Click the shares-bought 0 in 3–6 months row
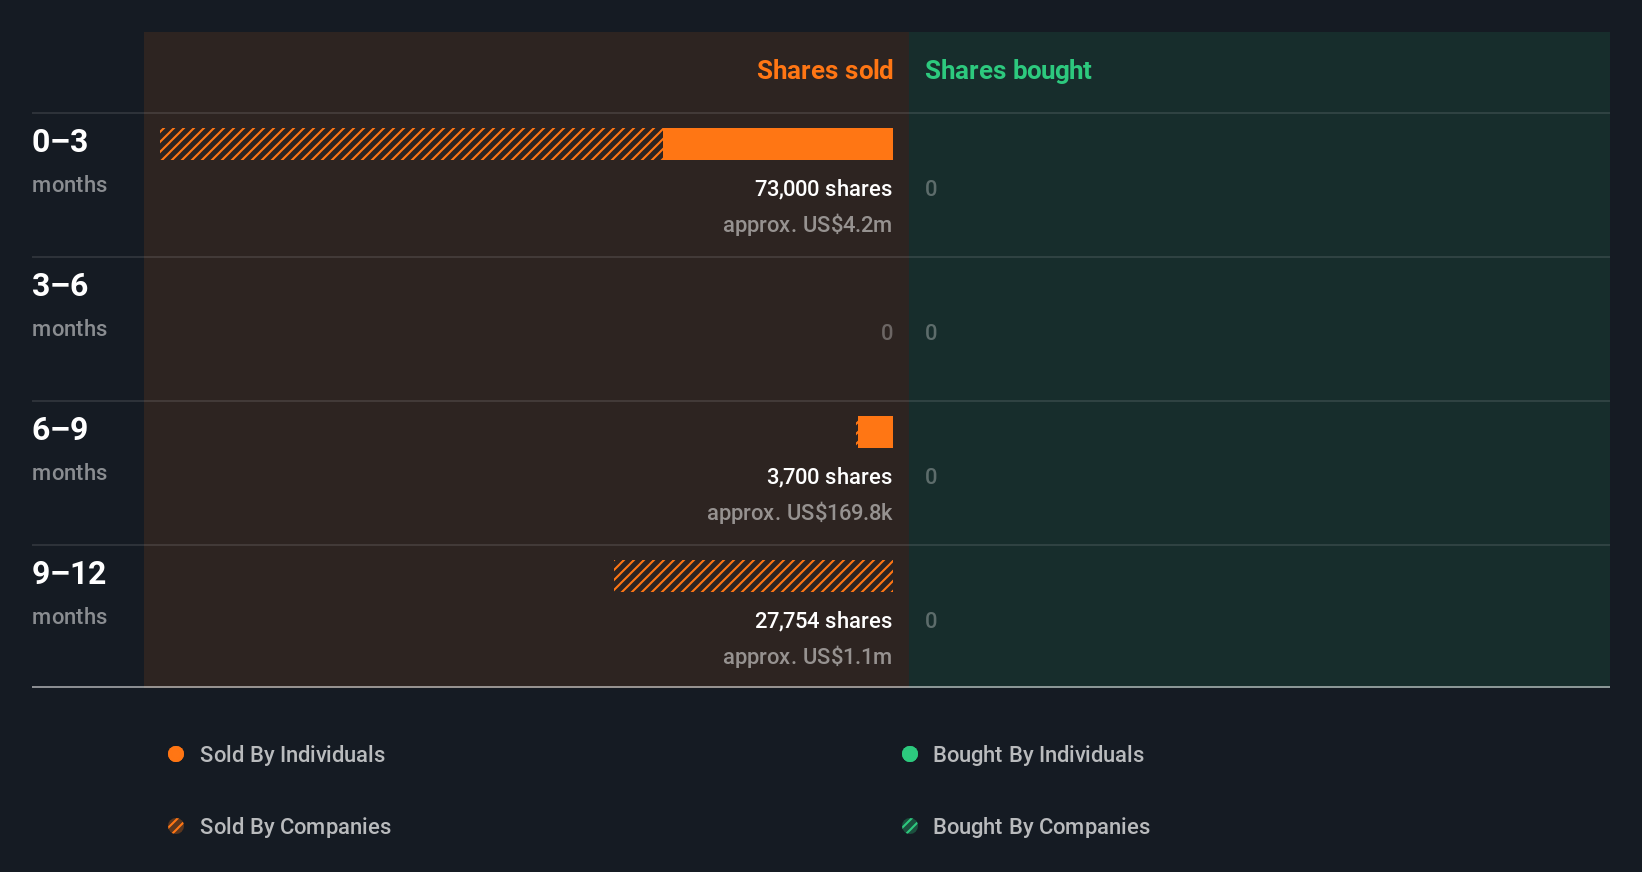Image resolution: width=1642 pixels, height=872 pixels. 931,333
